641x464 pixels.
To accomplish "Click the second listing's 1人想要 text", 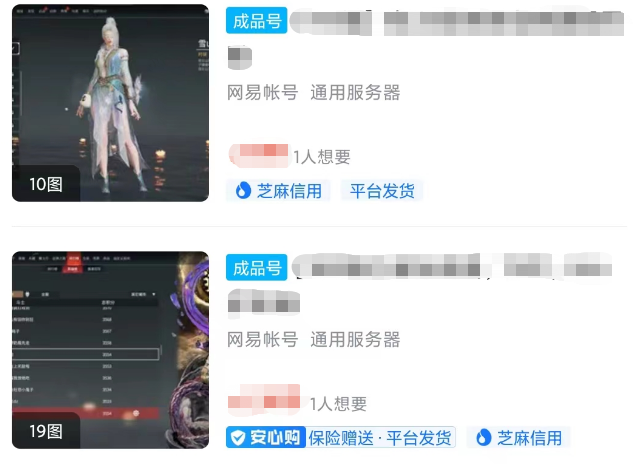I will (x=338, y=404).
